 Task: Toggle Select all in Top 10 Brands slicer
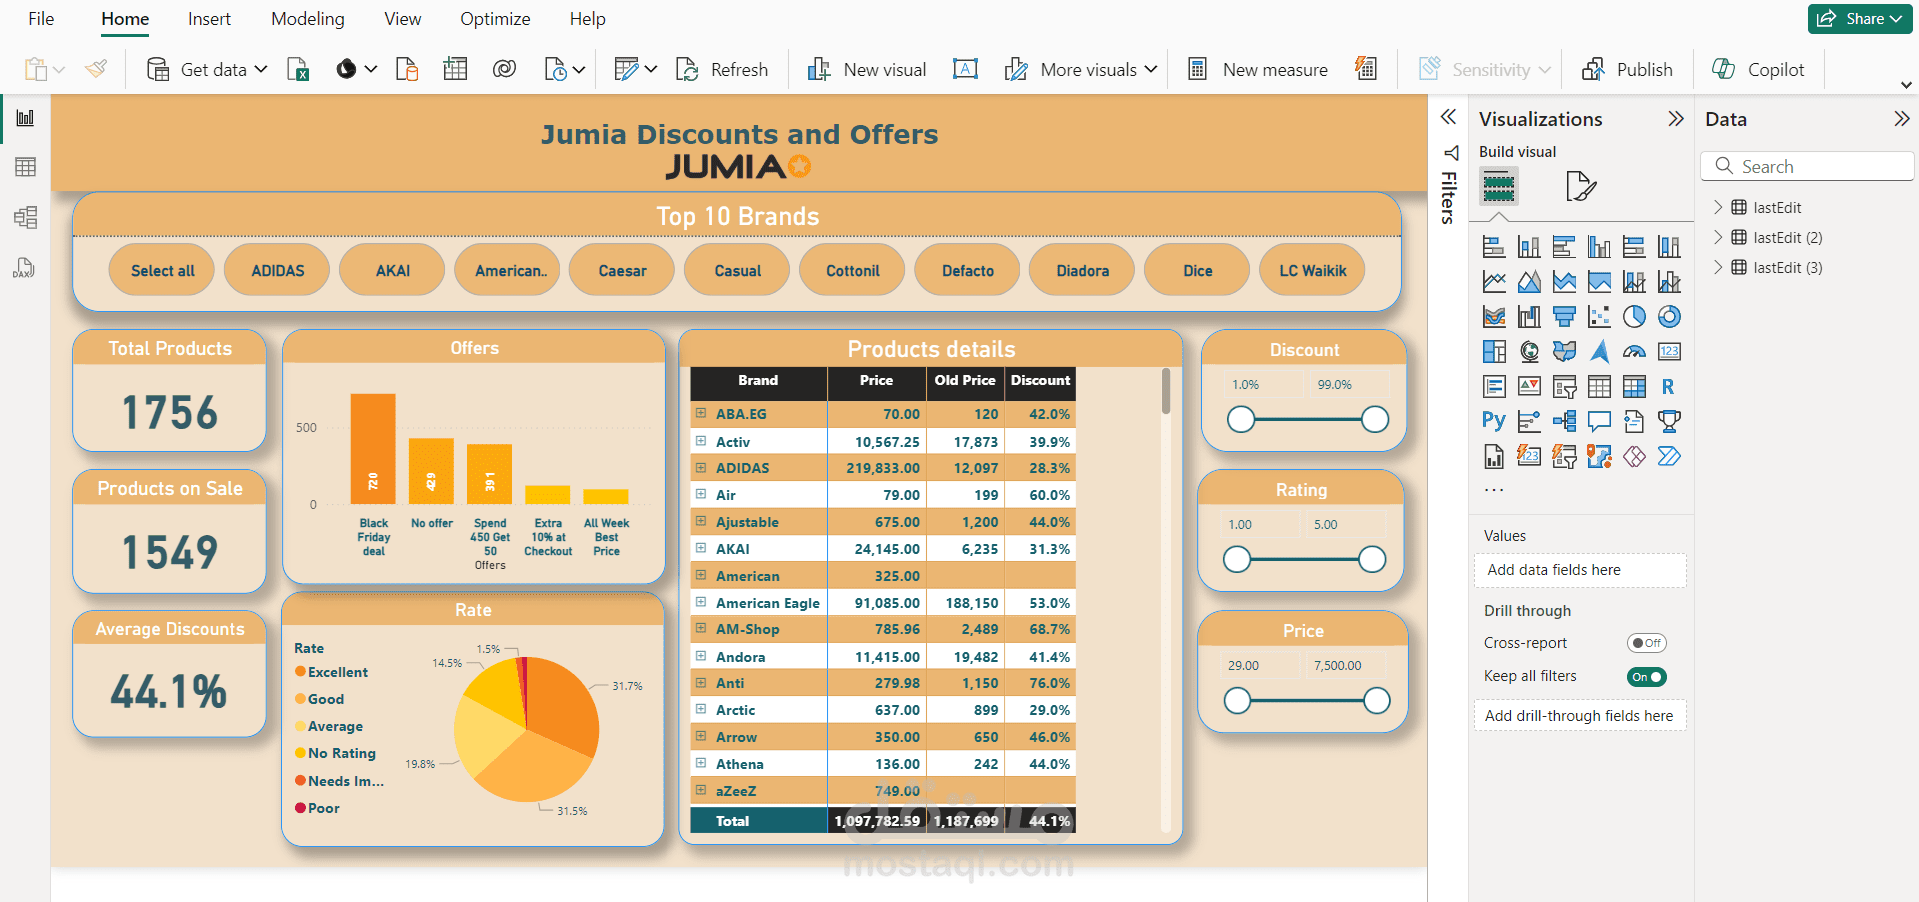click(161, 269)
